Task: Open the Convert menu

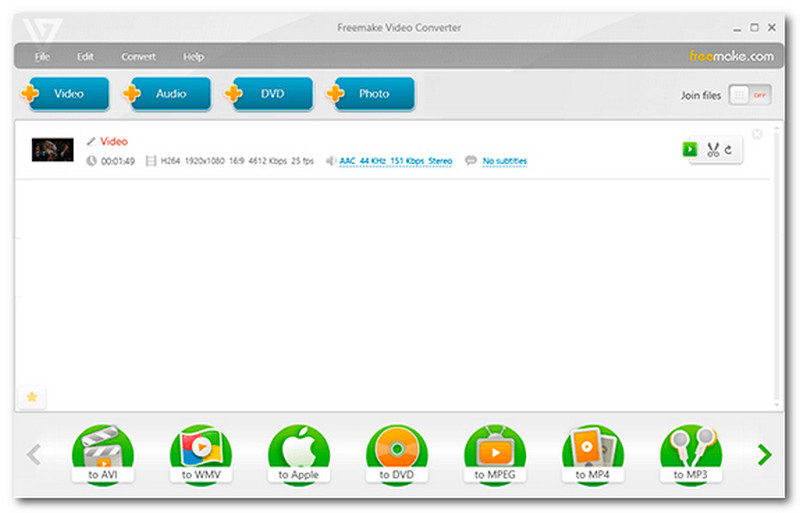Action: (138, 57)
